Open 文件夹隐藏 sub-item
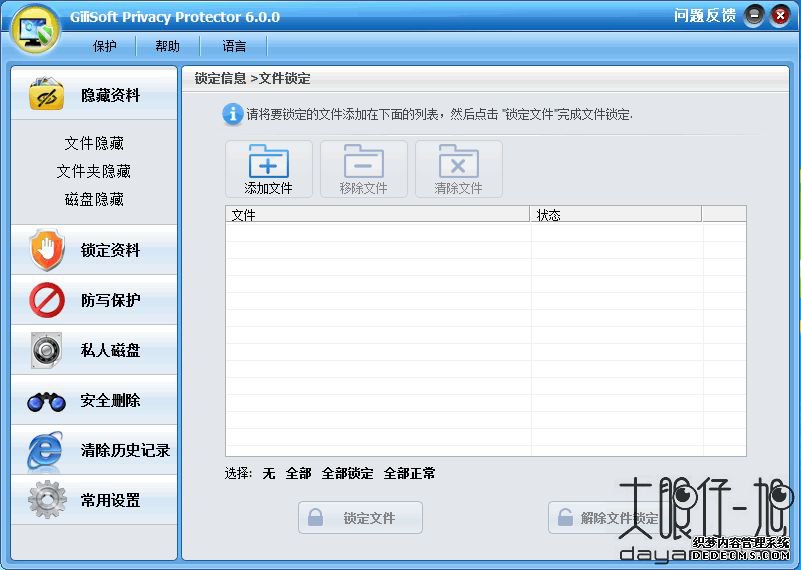801x570 pixels. coord(94,171)
